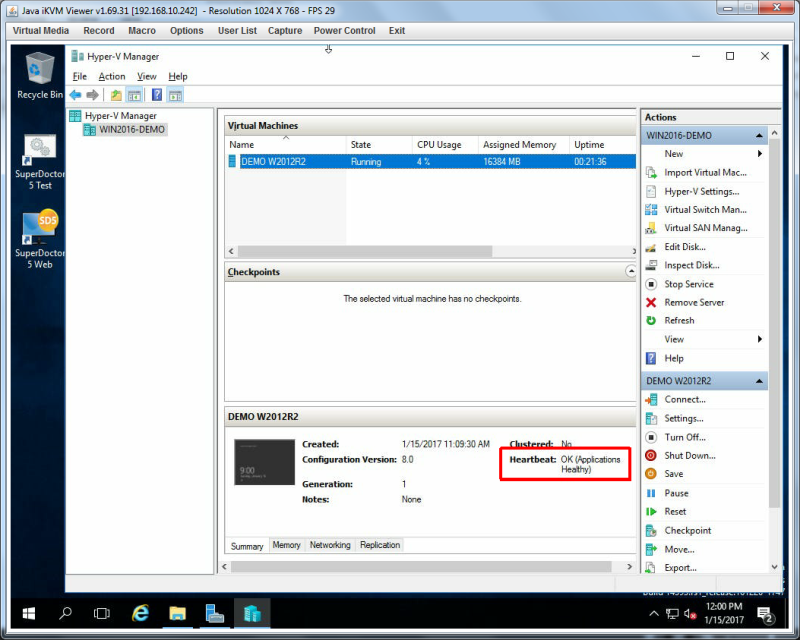Screen dimensions: 800x640
Task: Click the details pane bottom horizontal scrollbar
Action: click(421, 567)
